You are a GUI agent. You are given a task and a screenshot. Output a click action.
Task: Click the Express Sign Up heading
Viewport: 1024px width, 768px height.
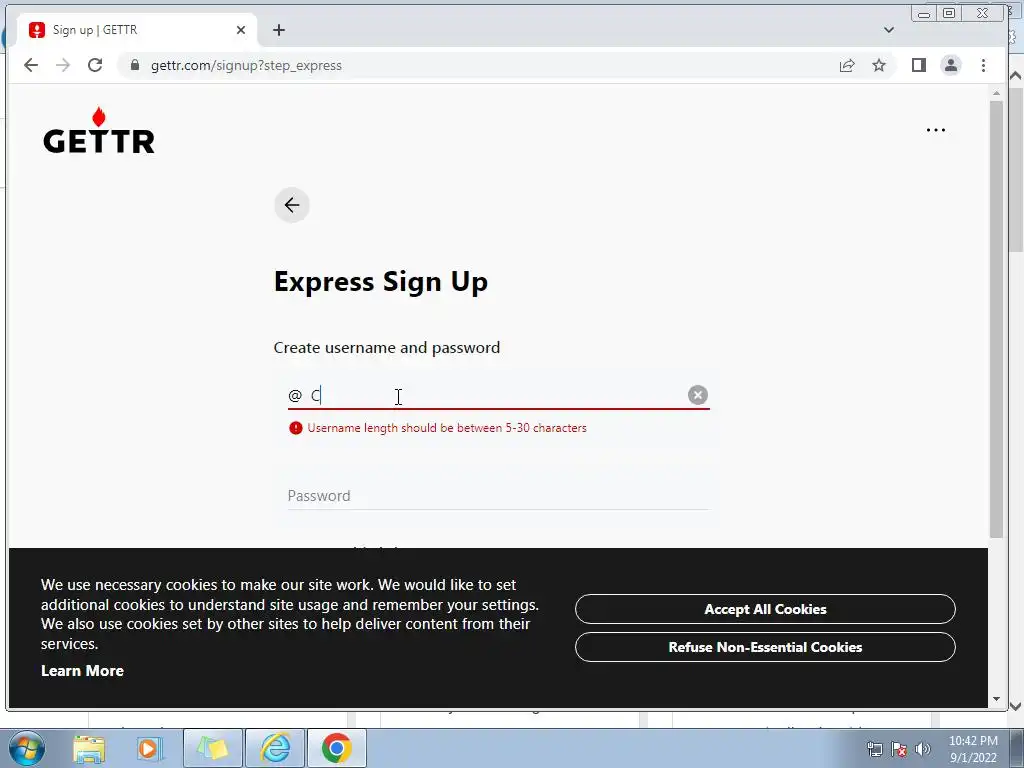tap(381, 282)
